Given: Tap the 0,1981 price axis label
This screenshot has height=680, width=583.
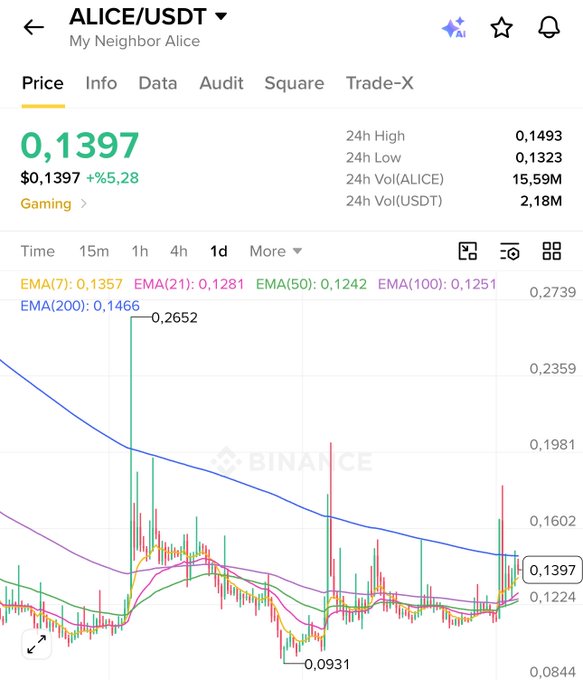Looking at the screenshot, I should [x=552, y=445].
